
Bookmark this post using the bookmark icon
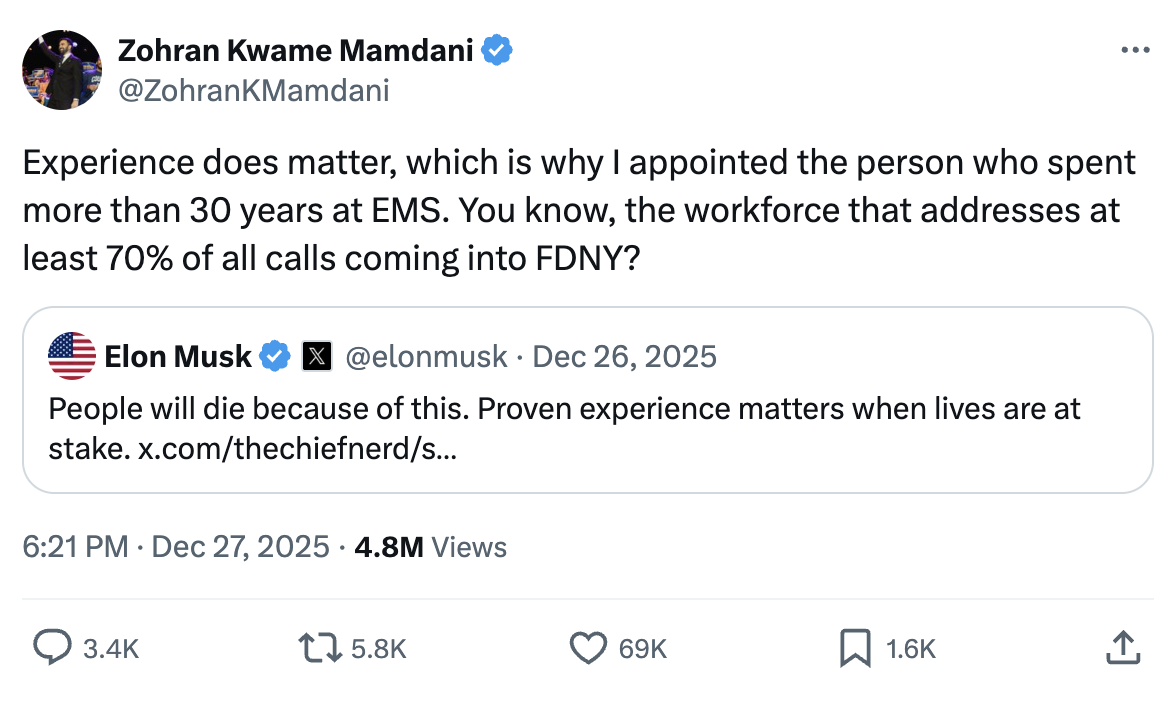point(855,648)
